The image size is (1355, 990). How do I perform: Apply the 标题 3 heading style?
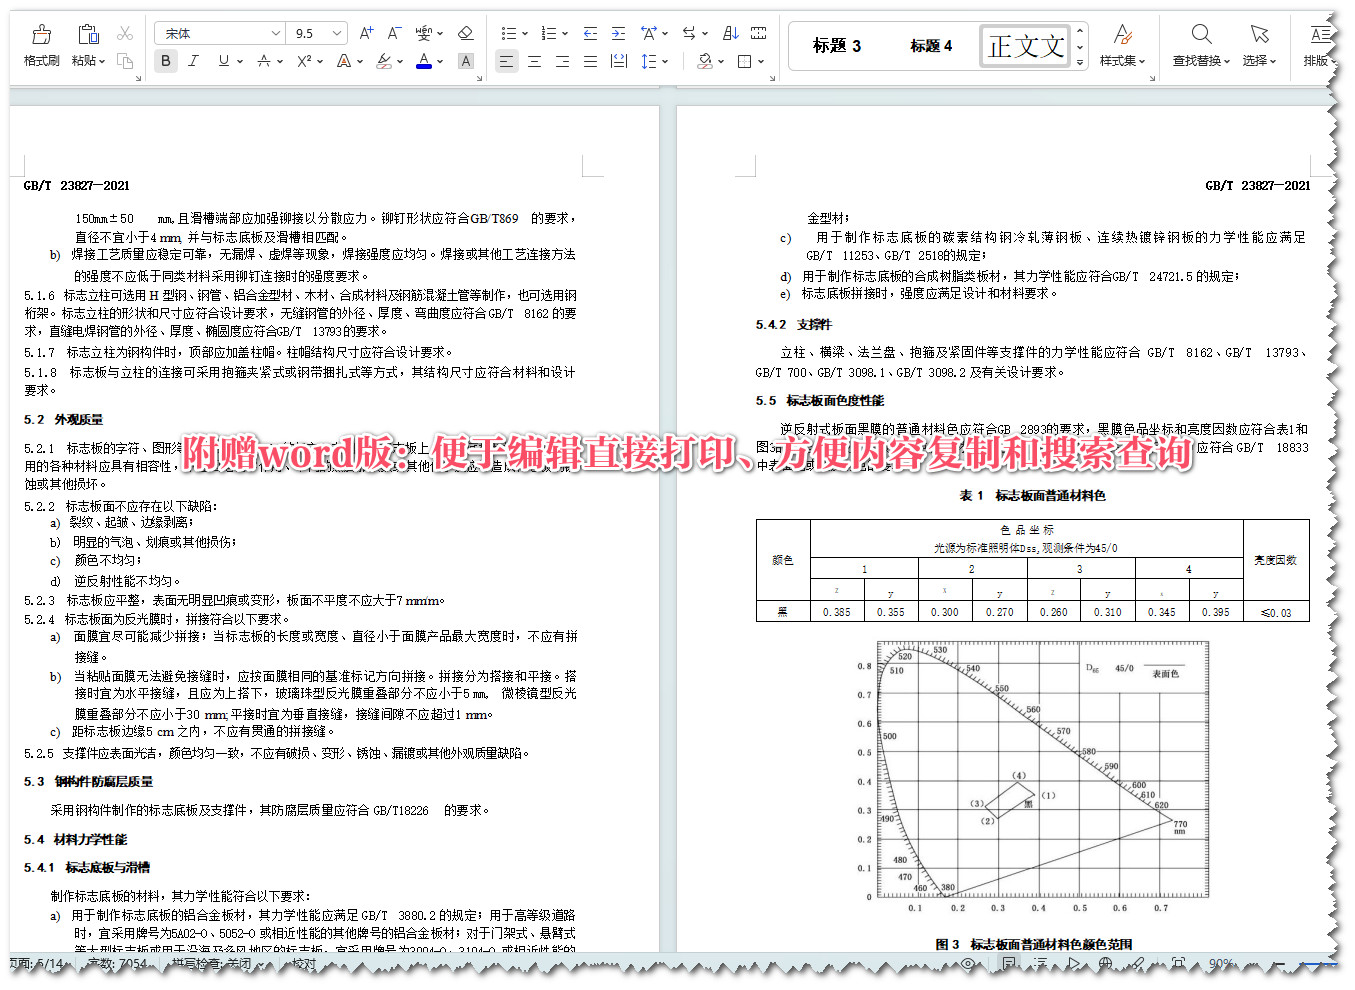pos(837,45)
